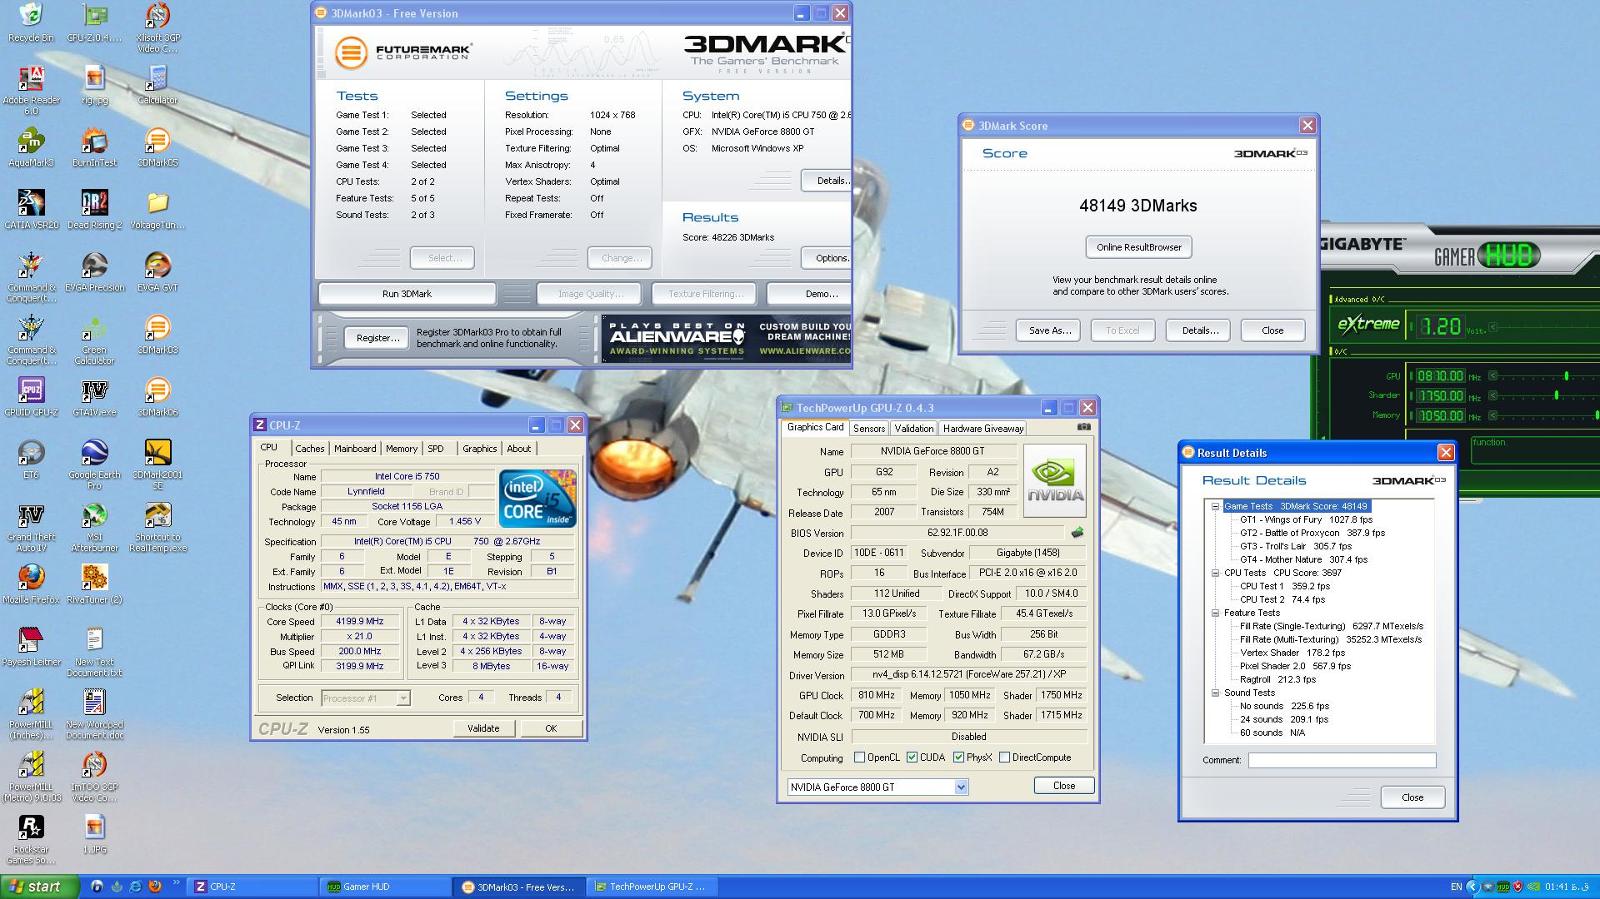Click BIOS version save chip icon in GPU-Z
The image size is (1600, 899).
pos(1077,533)
